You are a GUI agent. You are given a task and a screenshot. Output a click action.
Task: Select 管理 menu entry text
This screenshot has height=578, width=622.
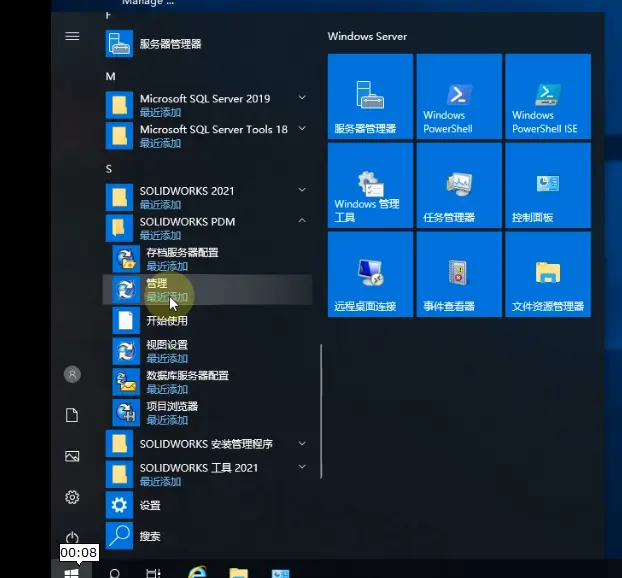[x=157, y=283]
